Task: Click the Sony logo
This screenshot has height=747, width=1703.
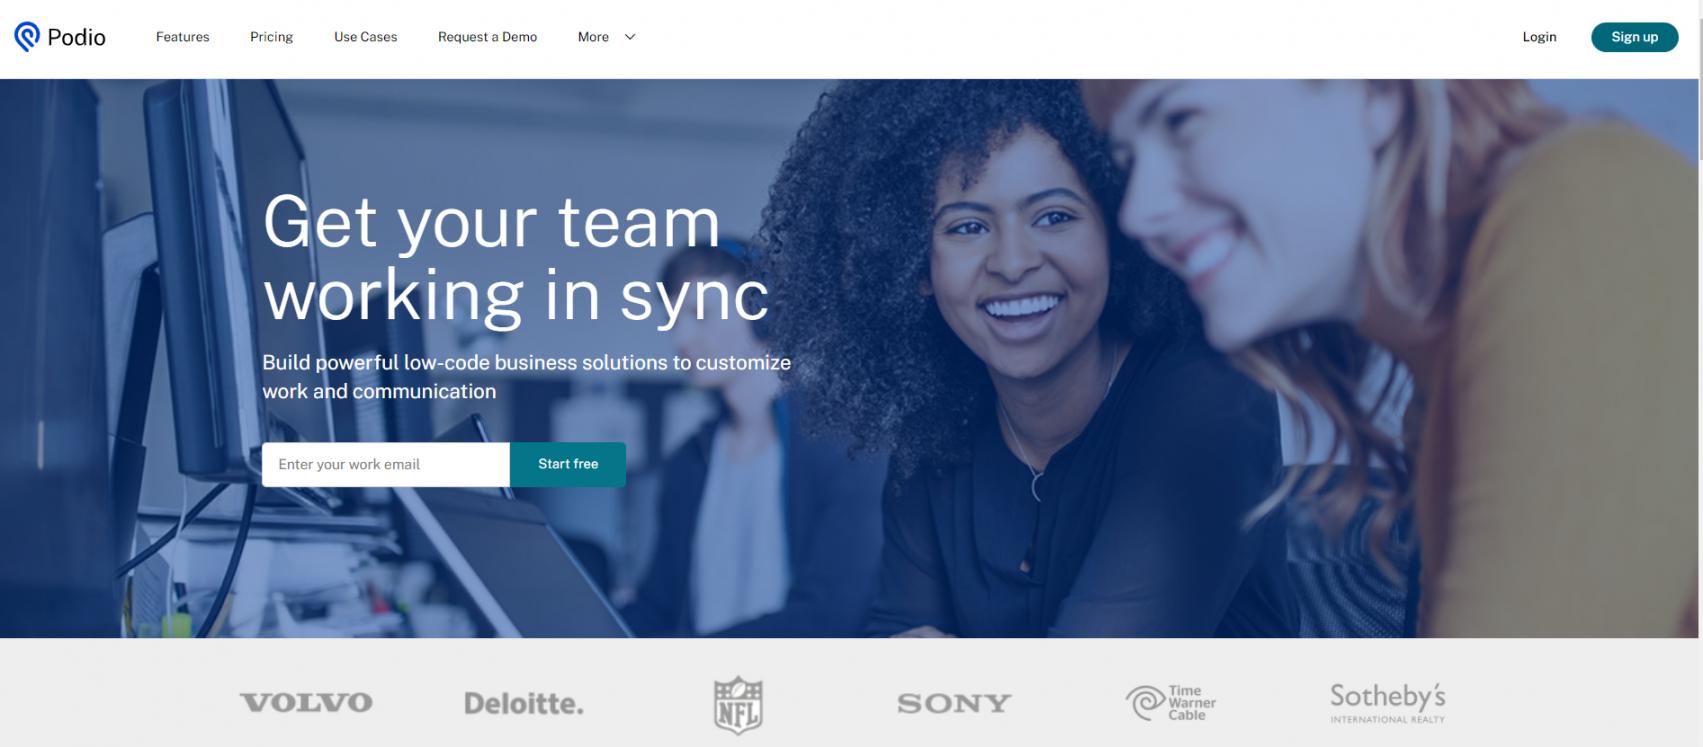Action: [x=954, y=704]
